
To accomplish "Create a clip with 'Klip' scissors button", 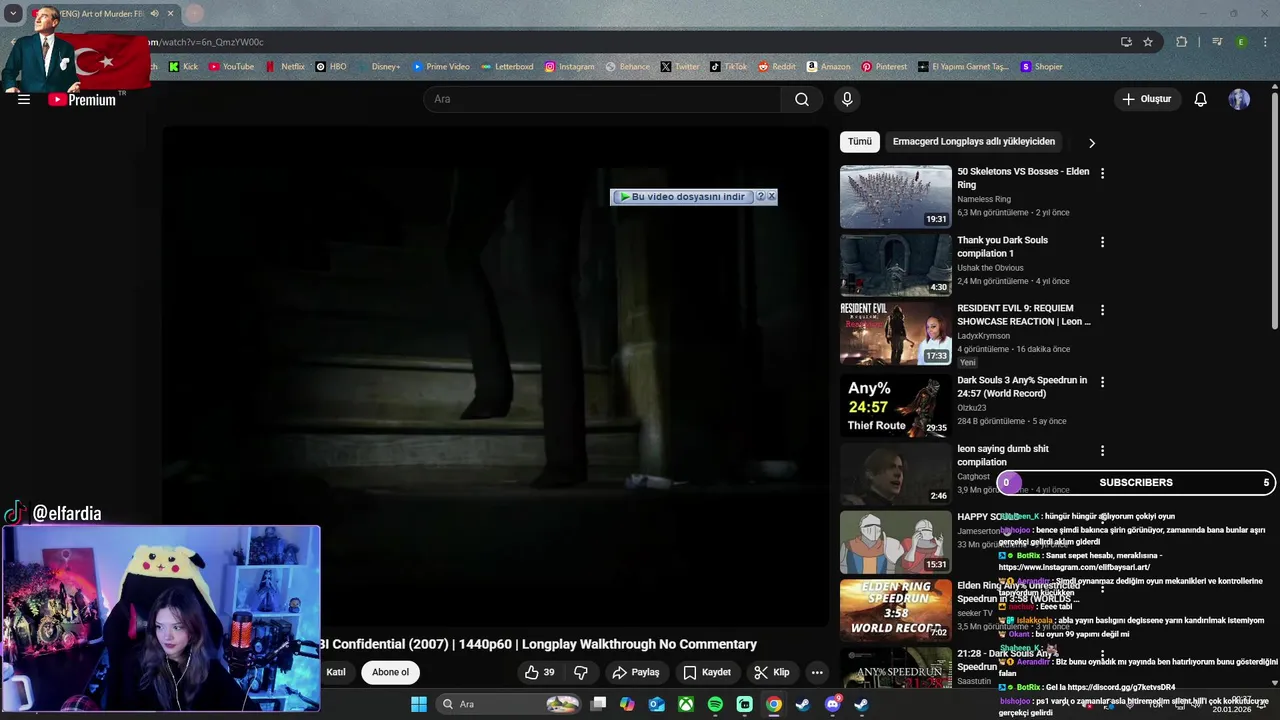I will [772, 672].
